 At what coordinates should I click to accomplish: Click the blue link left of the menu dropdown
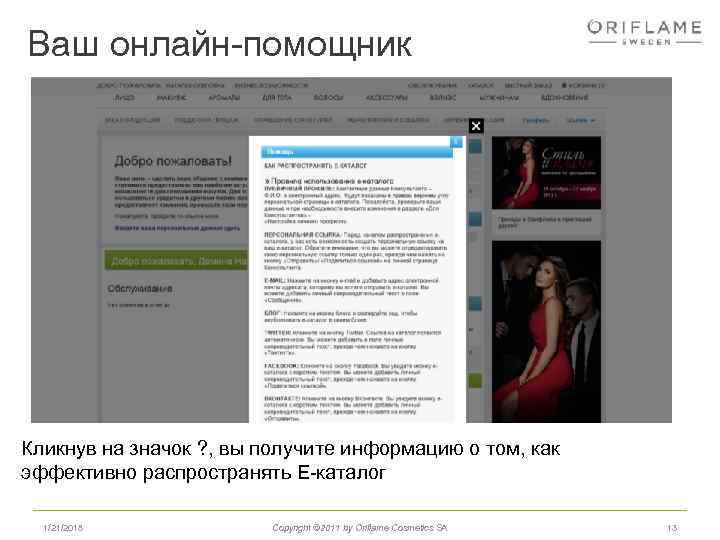pos(535,120)
